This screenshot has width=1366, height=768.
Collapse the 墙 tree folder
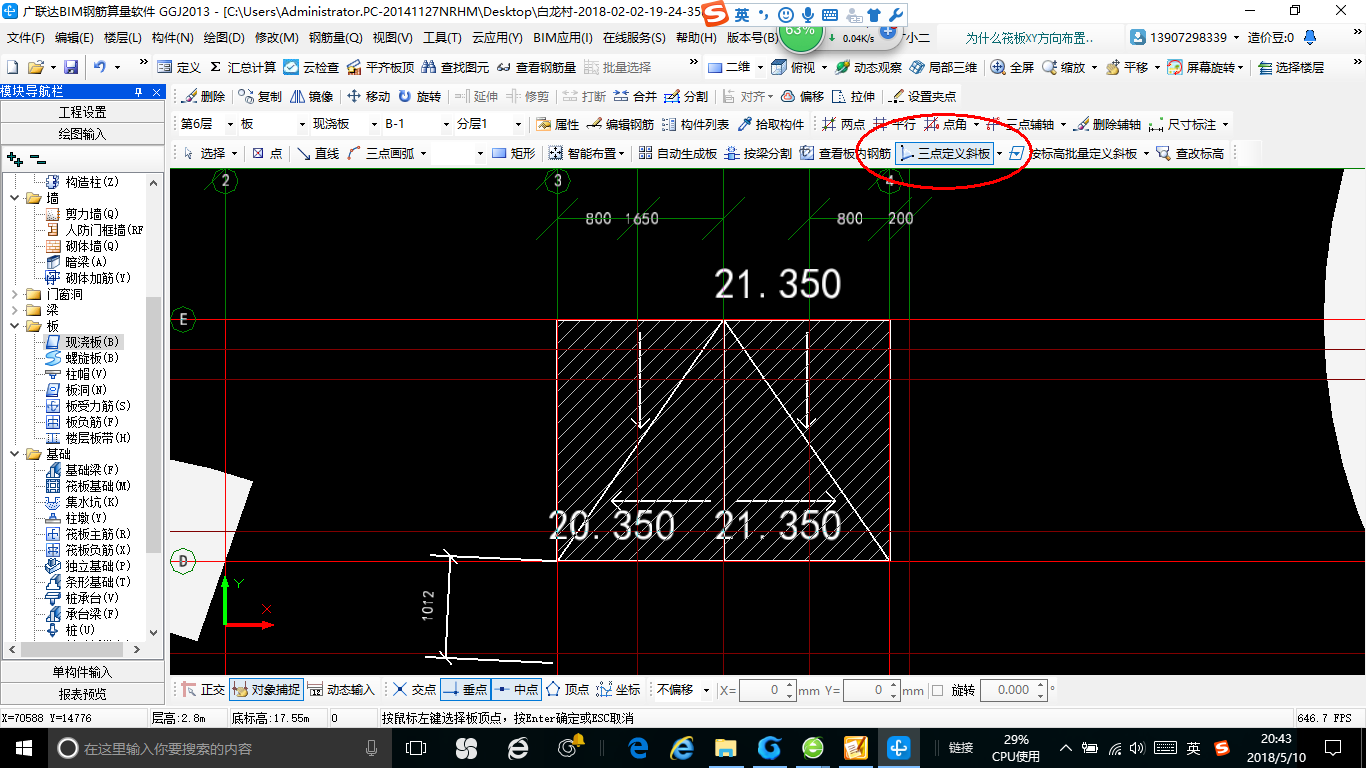click(15, 198)
